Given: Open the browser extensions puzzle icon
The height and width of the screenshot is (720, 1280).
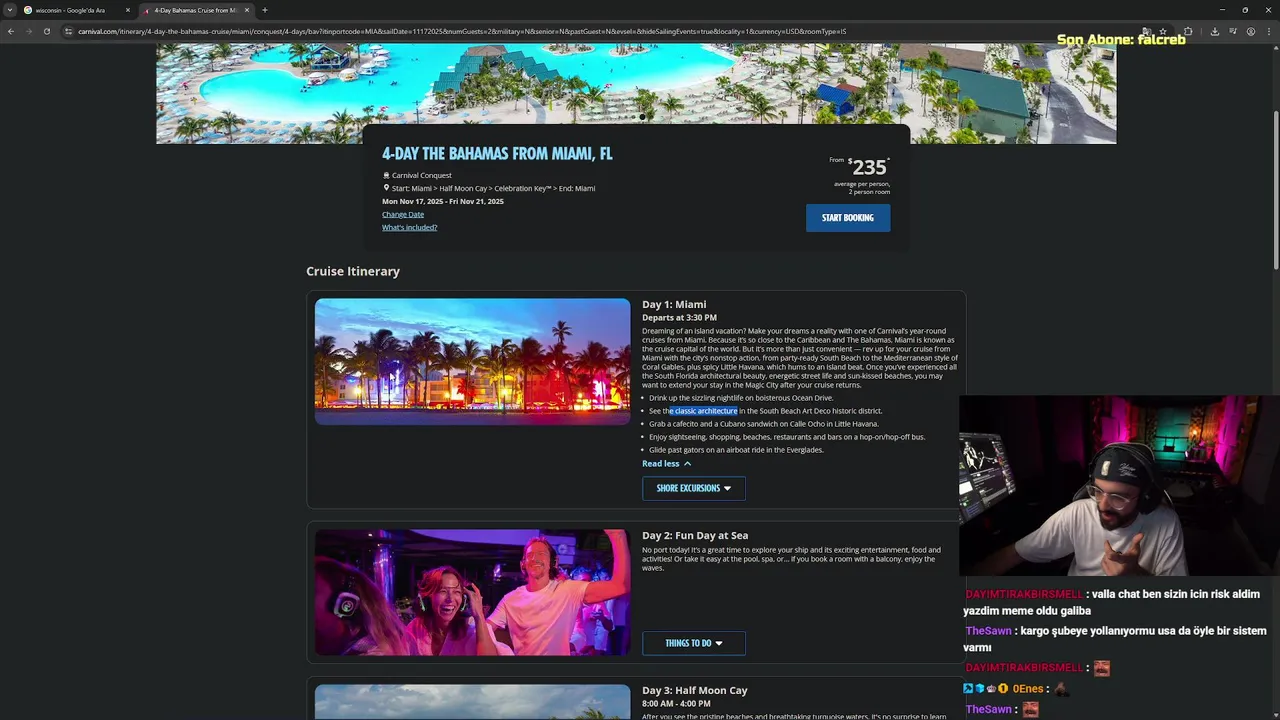Looking at the screenshot, I should click(1188, 31).
